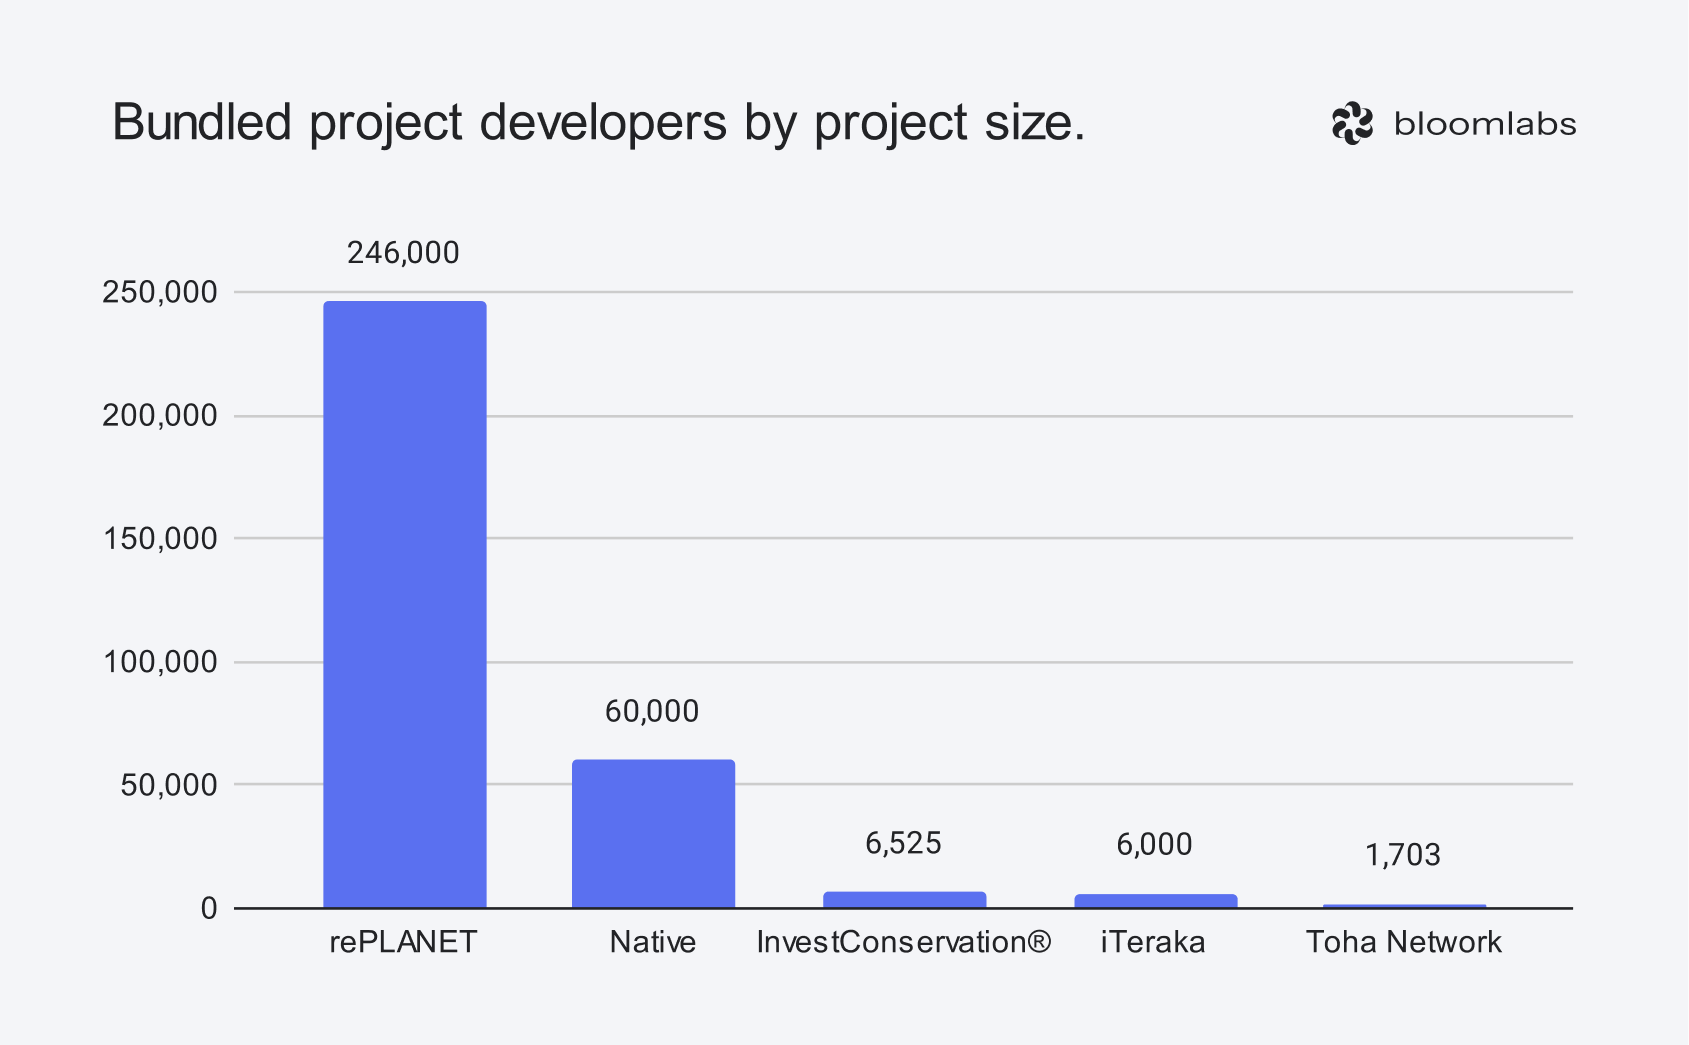Click the 6,525 data label
Screen dimensions: 1689x1045
[903, 843]
